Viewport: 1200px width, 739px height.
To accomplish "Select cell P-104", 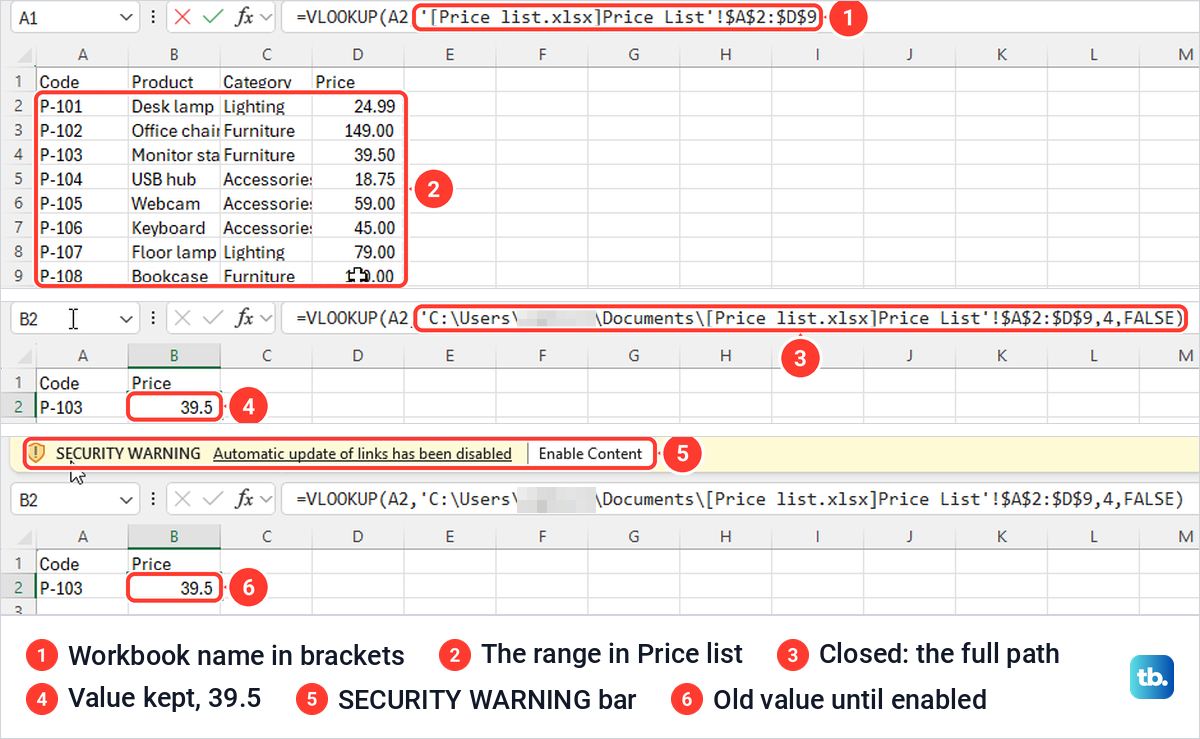I will 82,179.
